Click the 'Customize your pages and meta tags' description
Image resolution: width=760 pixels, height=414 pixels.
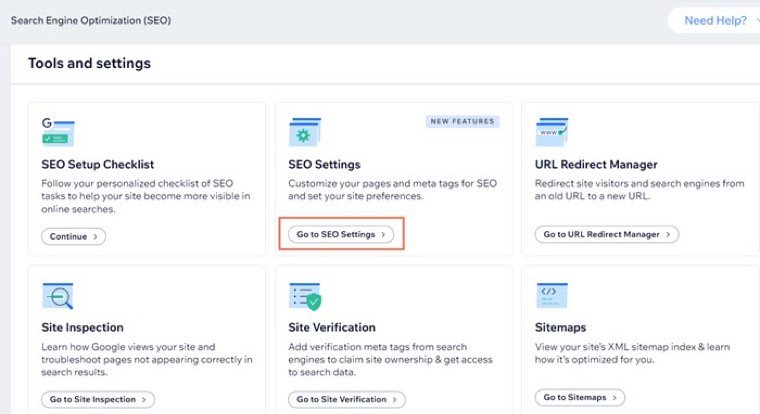coord(393,190)
